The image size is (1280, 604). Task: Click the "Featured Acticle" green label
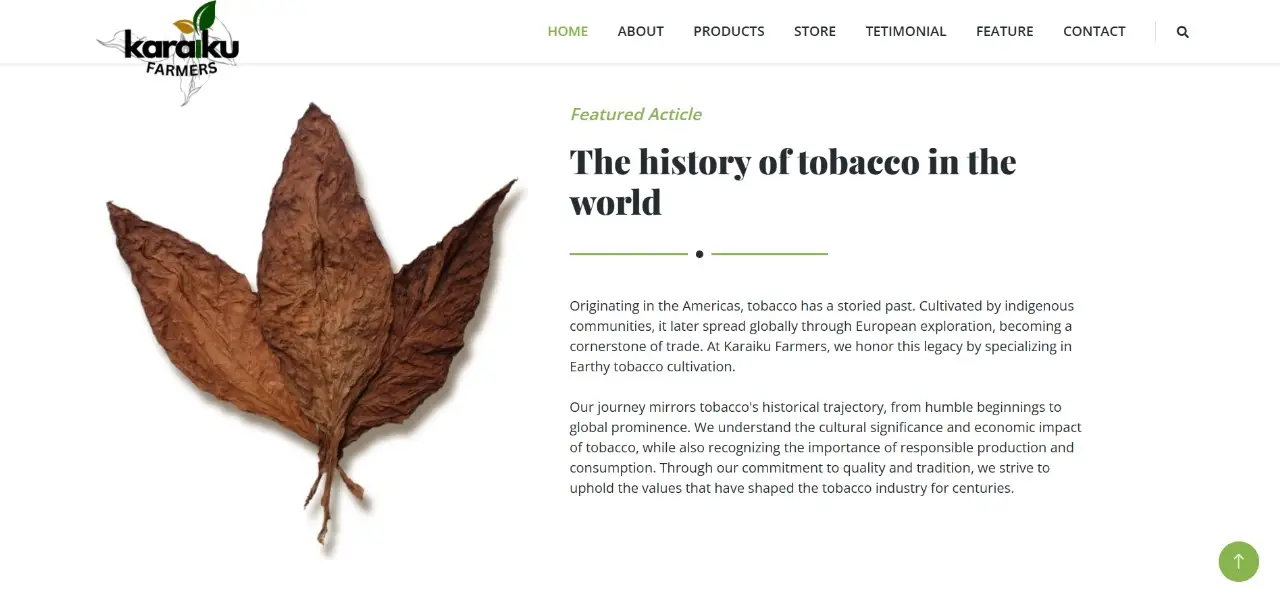(635, 114)
